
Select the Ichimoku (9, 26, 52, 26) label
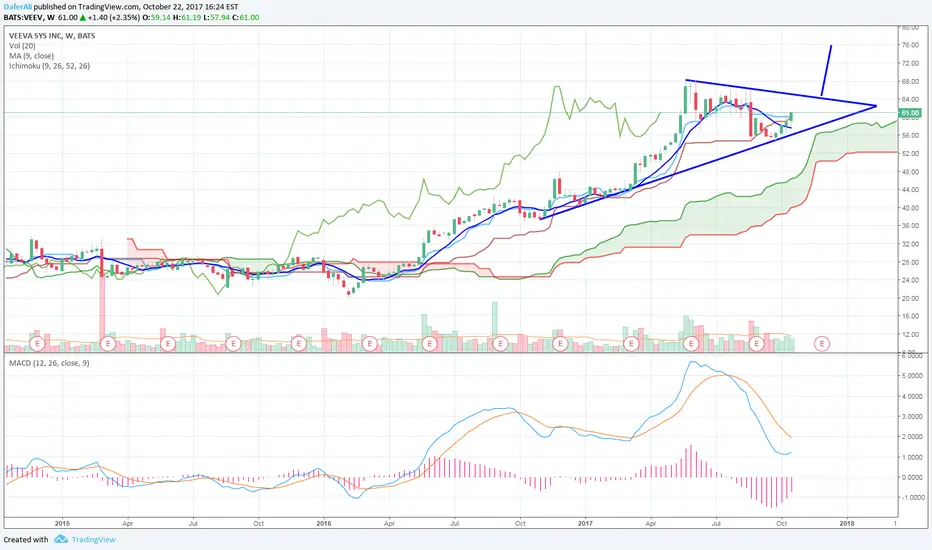49,66
